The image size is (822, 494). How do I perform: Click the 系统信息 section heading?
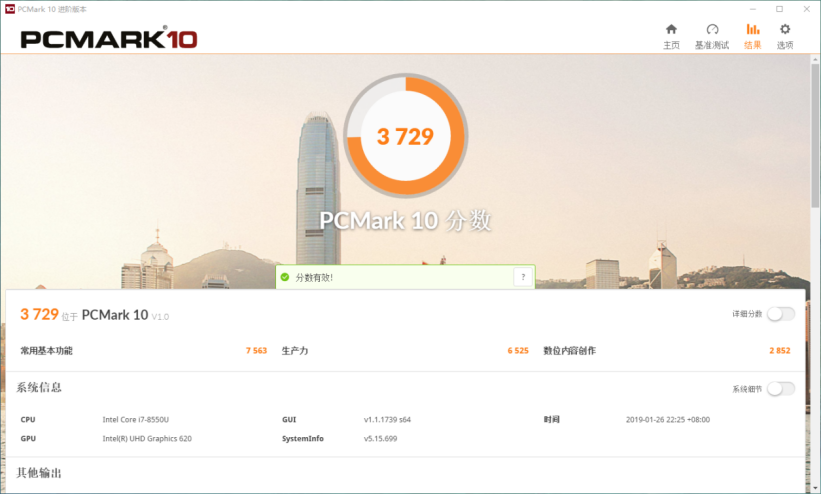39,388
